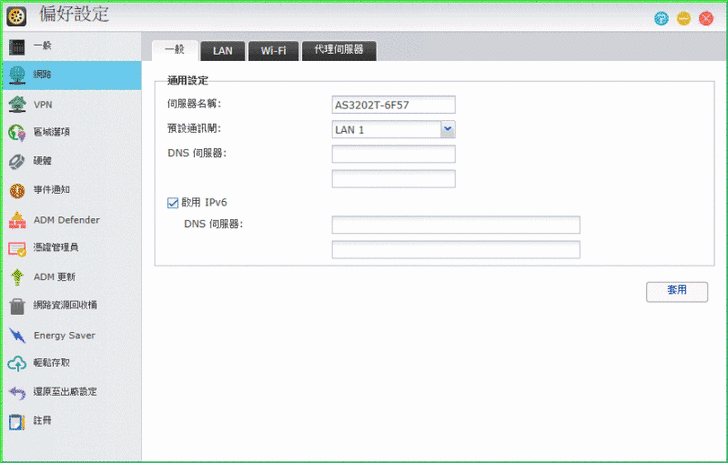The width and height of the screenshot is (728, 463).
Task: Open the Hardware (硬體) icon
Action: 17,161
